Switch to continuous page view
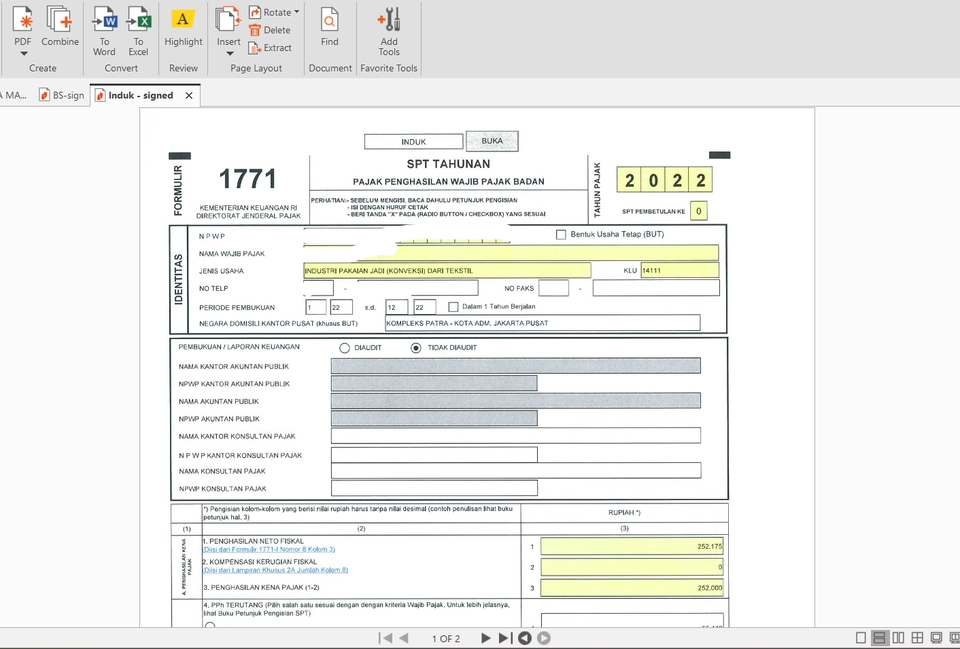Viewport: 960px width, 649px height. click(x=879, y=638)
